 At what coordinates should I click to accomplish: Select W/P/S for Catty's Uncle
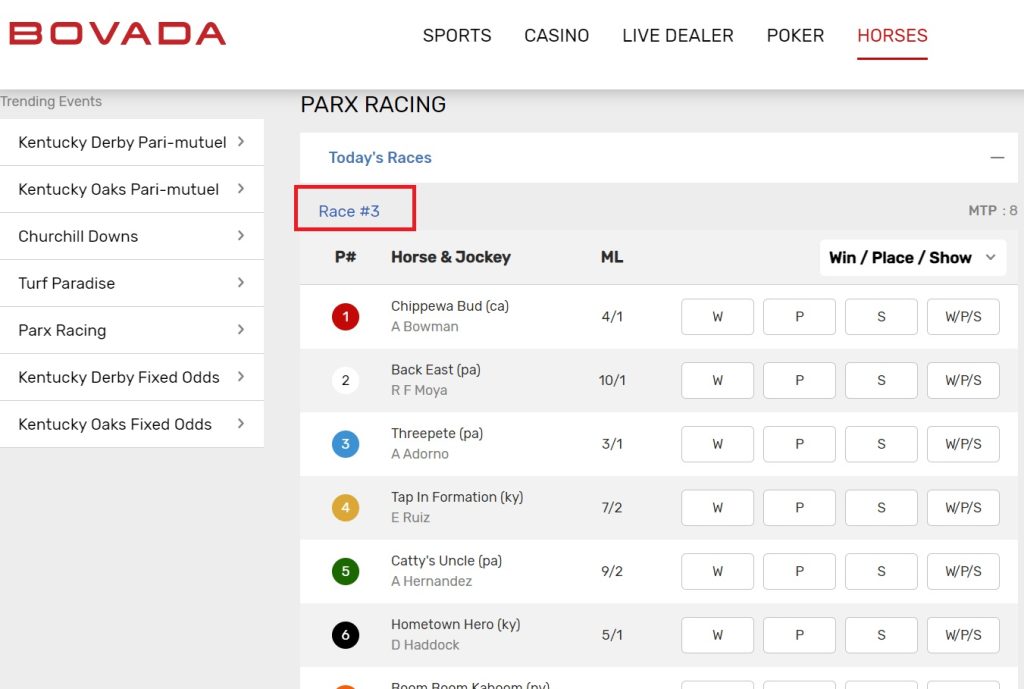[x=963, y=571]
